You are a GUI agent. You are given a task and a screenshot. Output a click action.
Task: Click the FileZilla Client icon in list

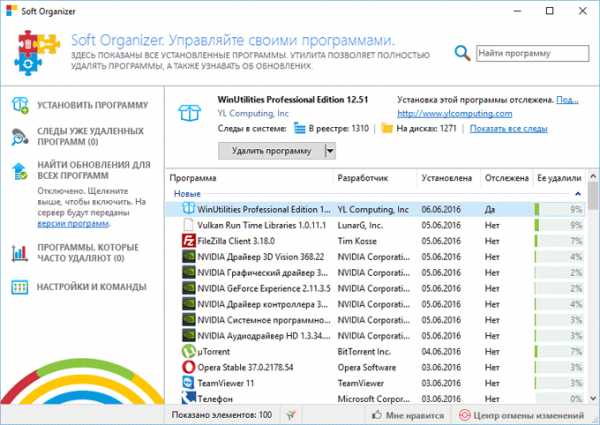pos(188,241)
